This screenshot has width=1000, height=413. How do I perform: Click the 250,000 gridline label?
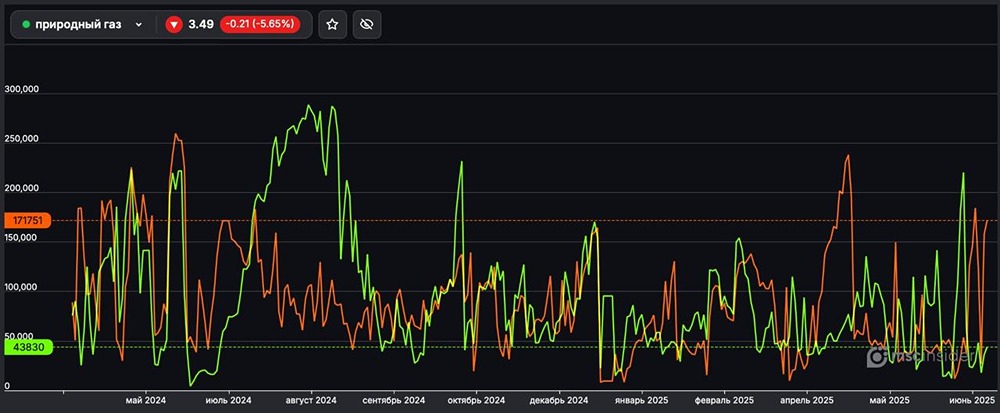tap(22, 140)
